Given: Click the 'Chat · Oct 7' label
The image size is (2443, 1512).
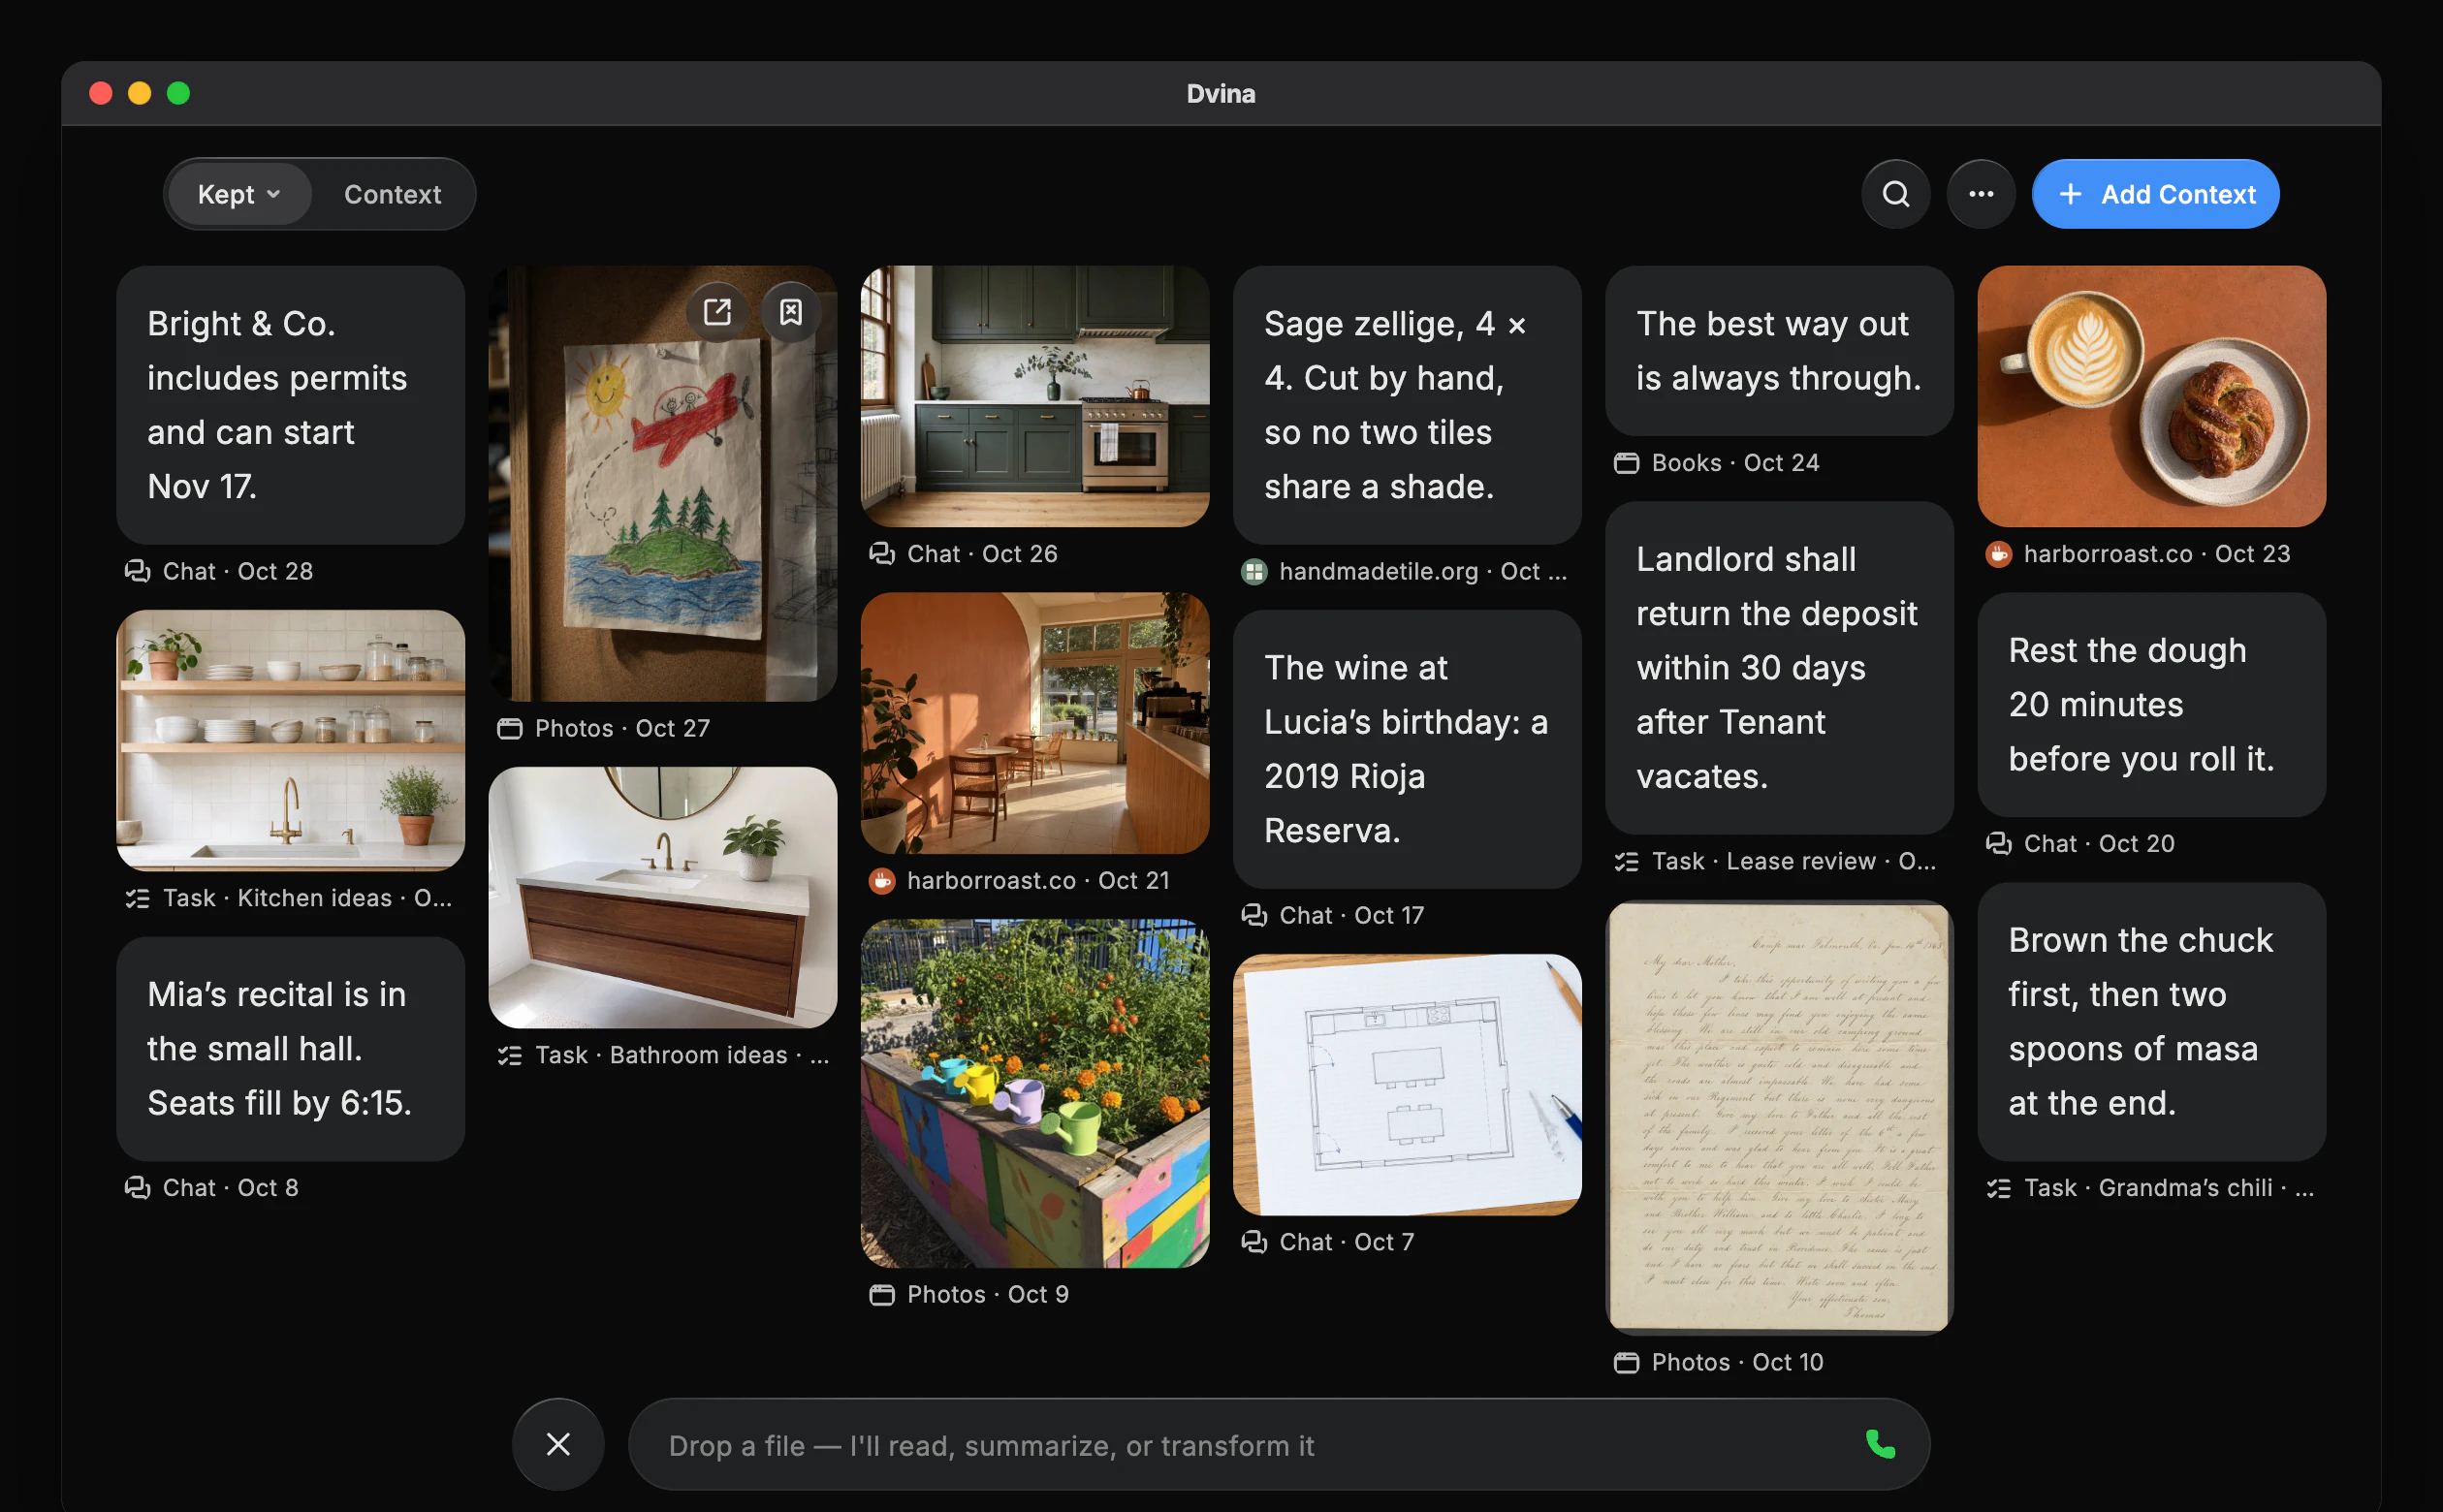Looking at the screenshot, I should (x=1328, y=1242).
